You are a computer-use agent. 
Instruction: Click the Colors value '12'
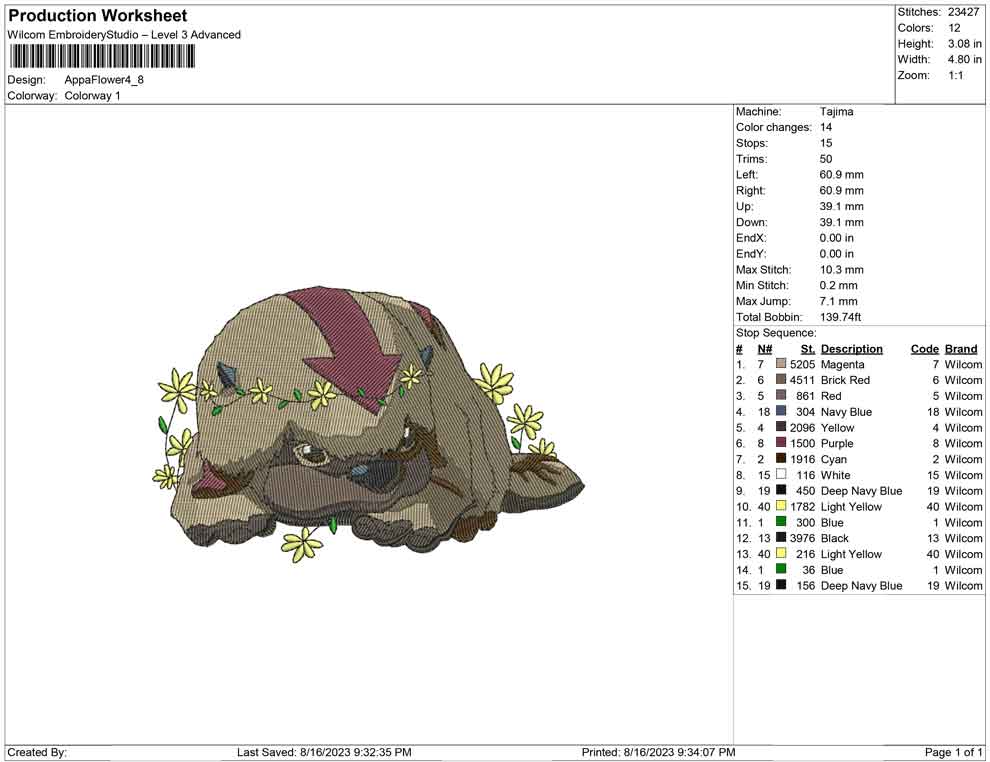click(954, 28)
